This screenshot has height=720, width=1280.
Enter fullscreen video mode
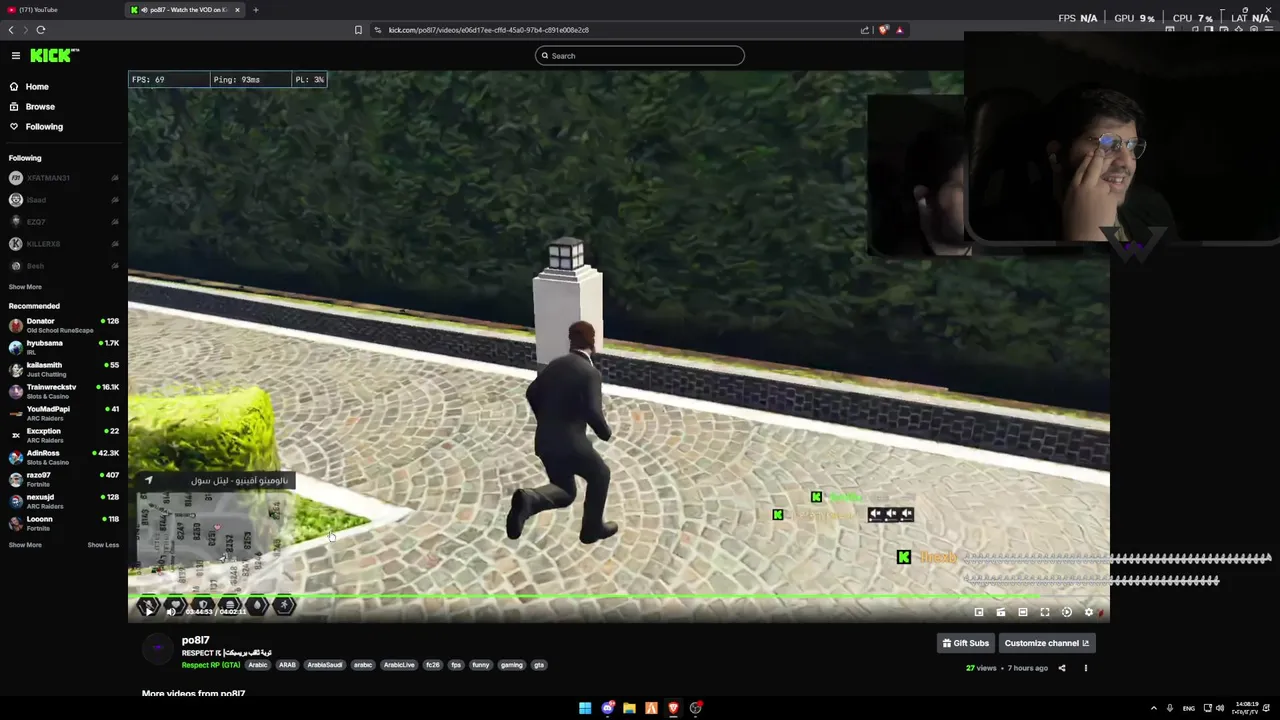click(x=1045, y=612)
